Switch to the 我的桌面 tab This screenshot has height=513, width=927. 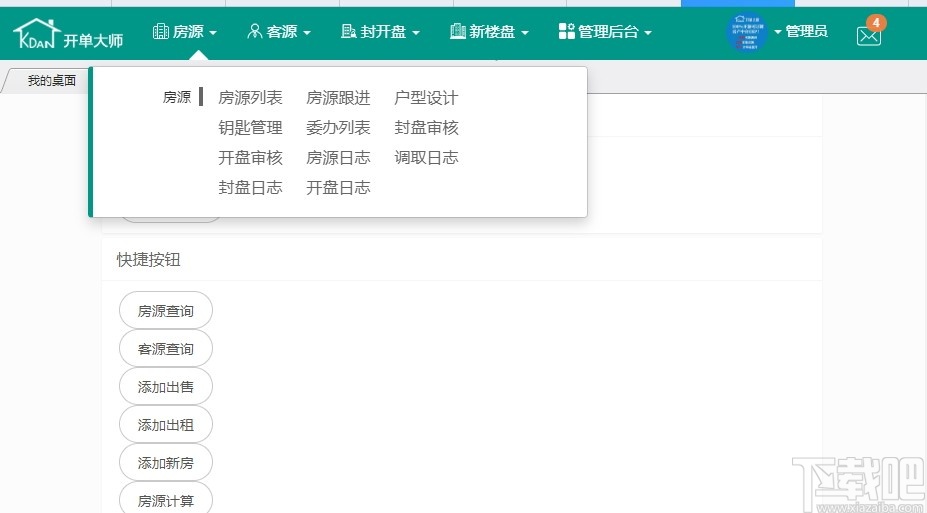pyautogui.click(x=50, y=81)
